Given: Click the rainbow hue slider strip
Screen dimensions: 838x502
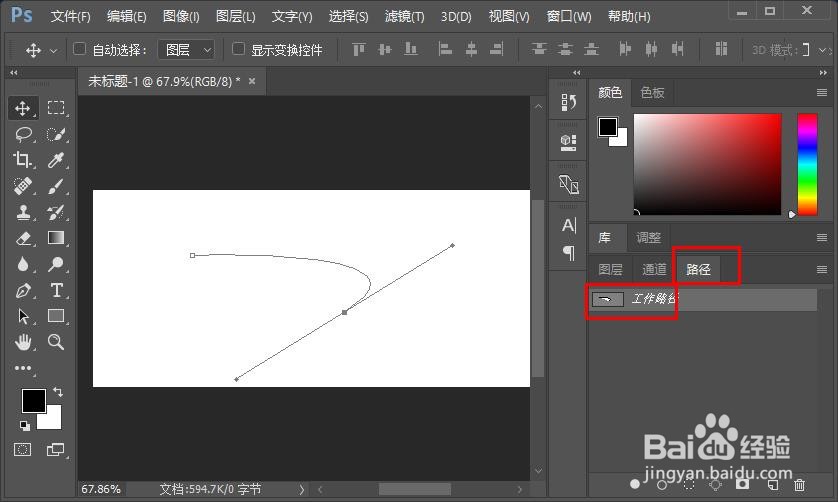Looking at the screenshot, I should pos(808,164).
